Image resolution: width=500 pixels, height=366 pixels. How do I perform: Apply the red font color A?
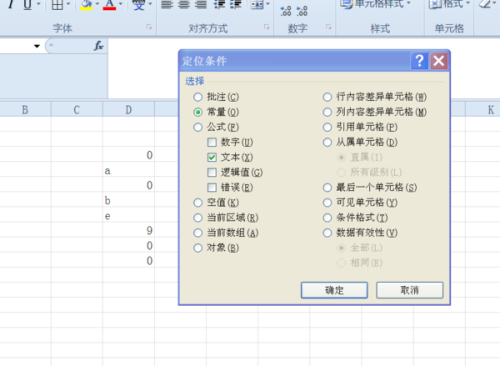point(109,5)
